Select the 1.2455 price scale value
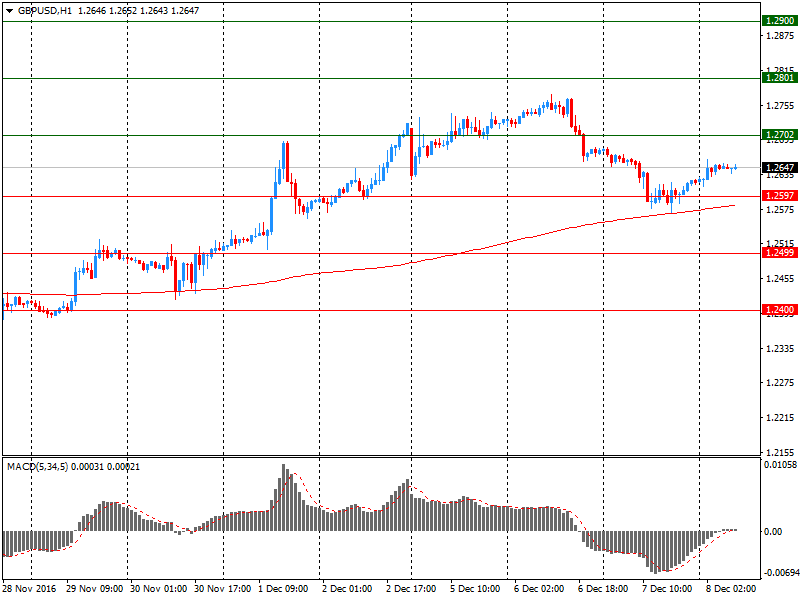 [x=781, y=279]
